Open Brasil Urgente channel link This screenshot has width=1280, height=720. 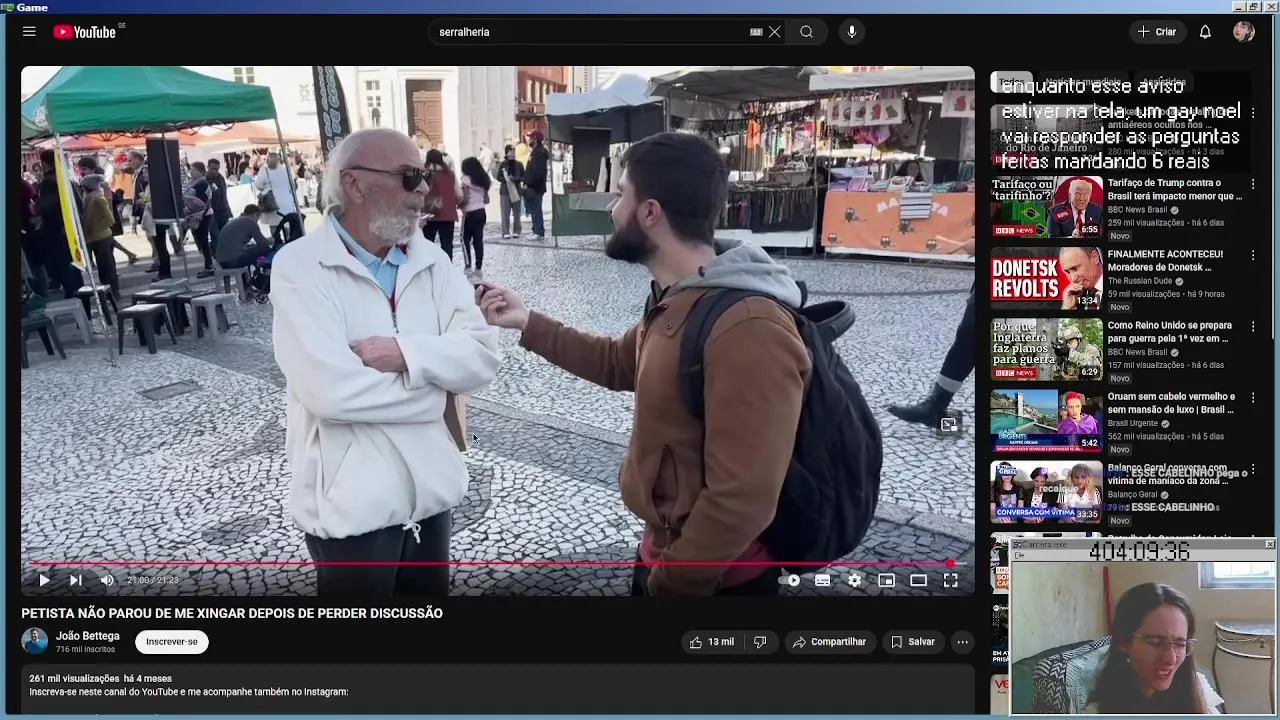pos(1133,423)
